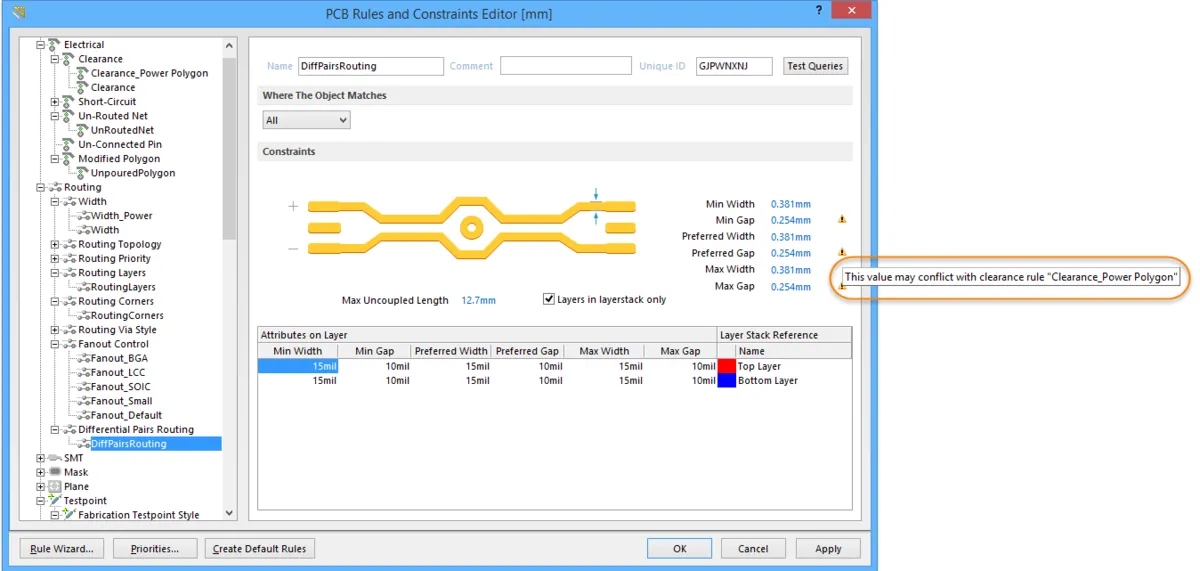The height and width of the screenshot is (571, 1200).
Task: Click the warning icon beside Preferred Gap
Action: 842,252
